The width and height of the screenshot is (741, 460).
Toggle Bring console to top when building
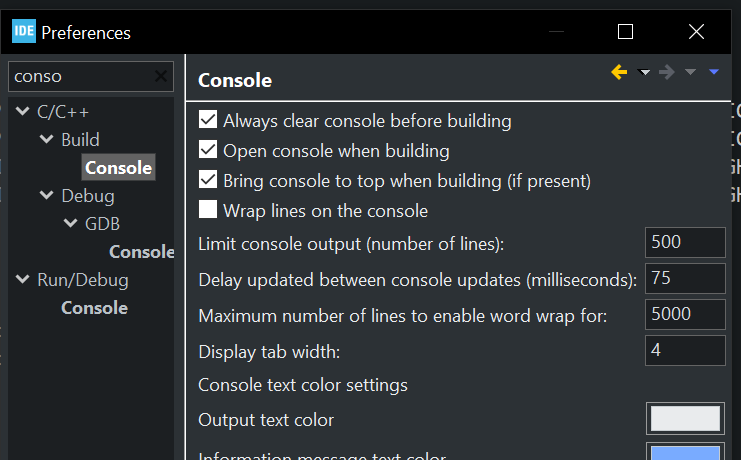(208, 181)
